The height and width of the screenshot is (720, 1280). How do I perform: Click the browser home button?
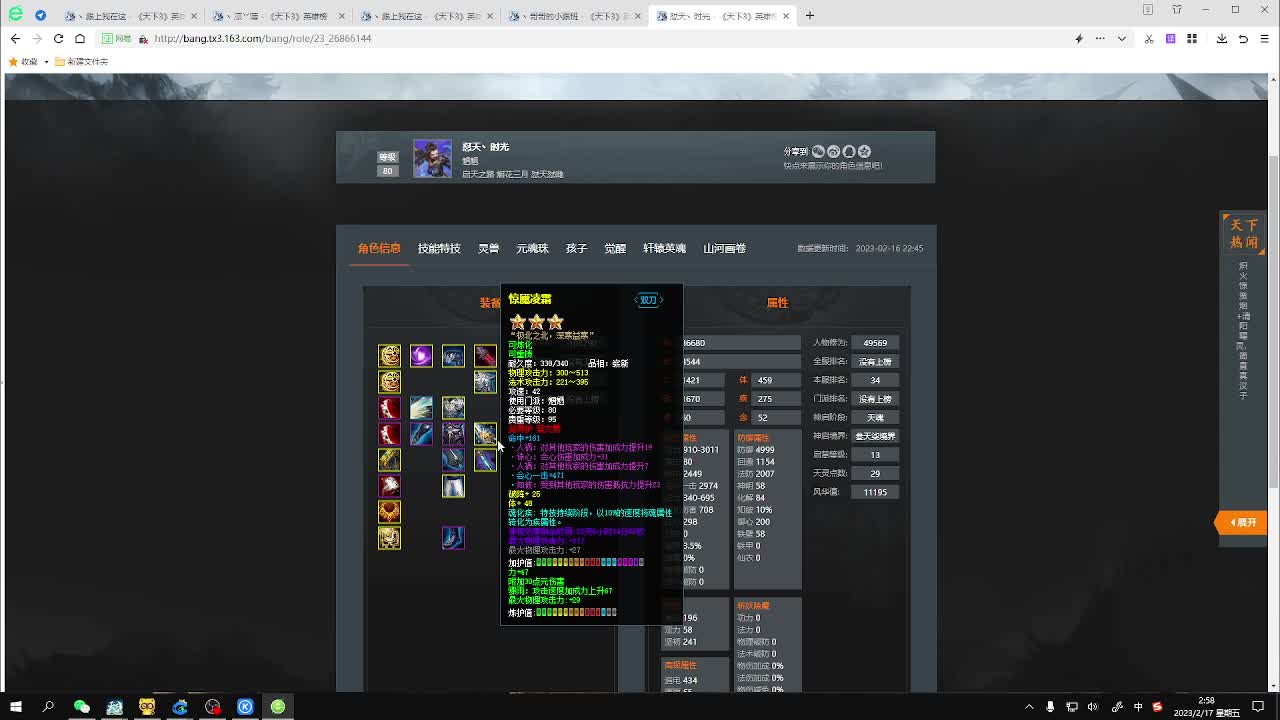click(80, 38)
